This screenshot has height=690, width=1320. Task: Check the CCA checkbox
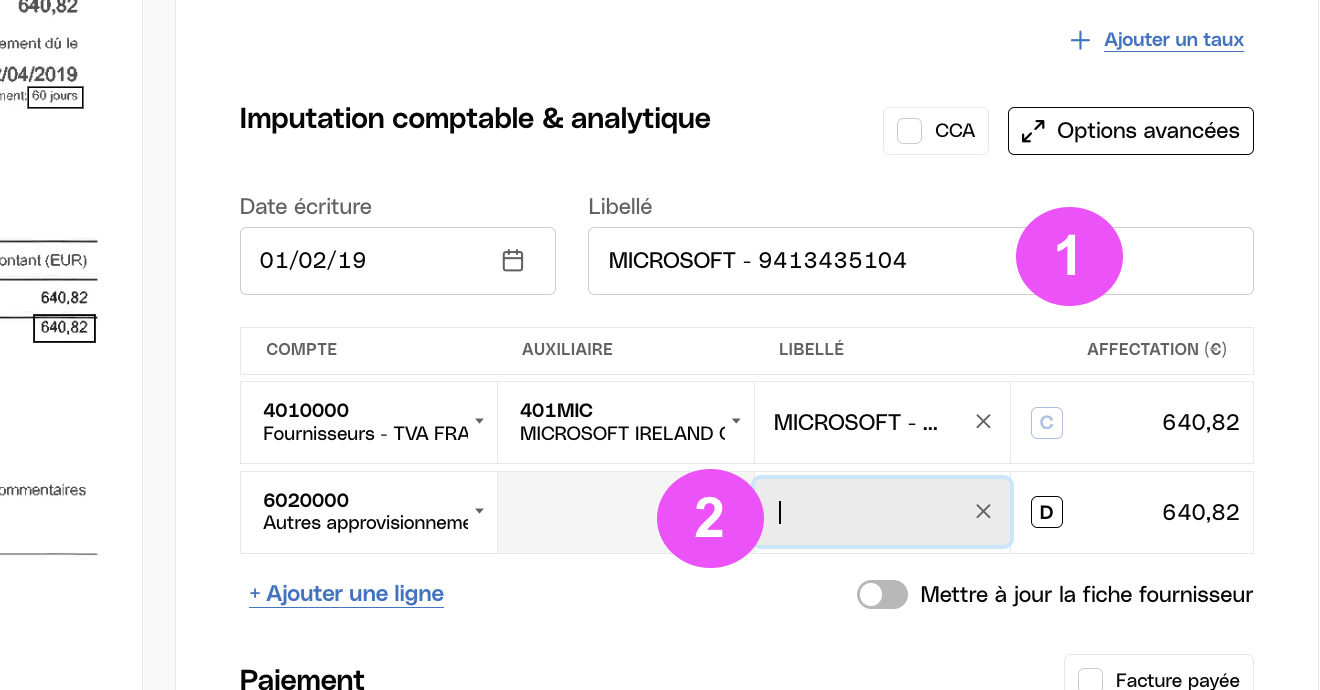click(x=909, y=131)
